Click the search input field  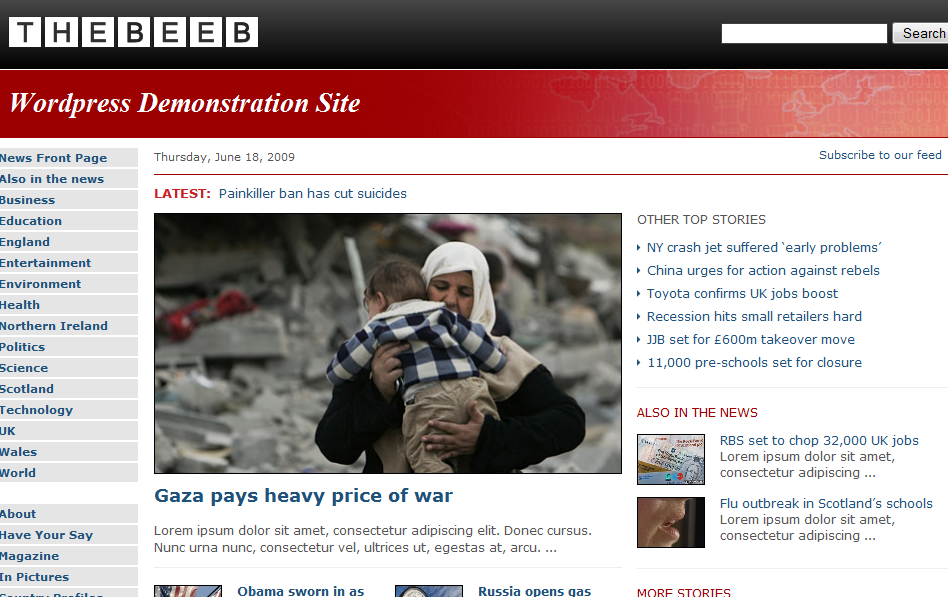[x=804, y=33]
